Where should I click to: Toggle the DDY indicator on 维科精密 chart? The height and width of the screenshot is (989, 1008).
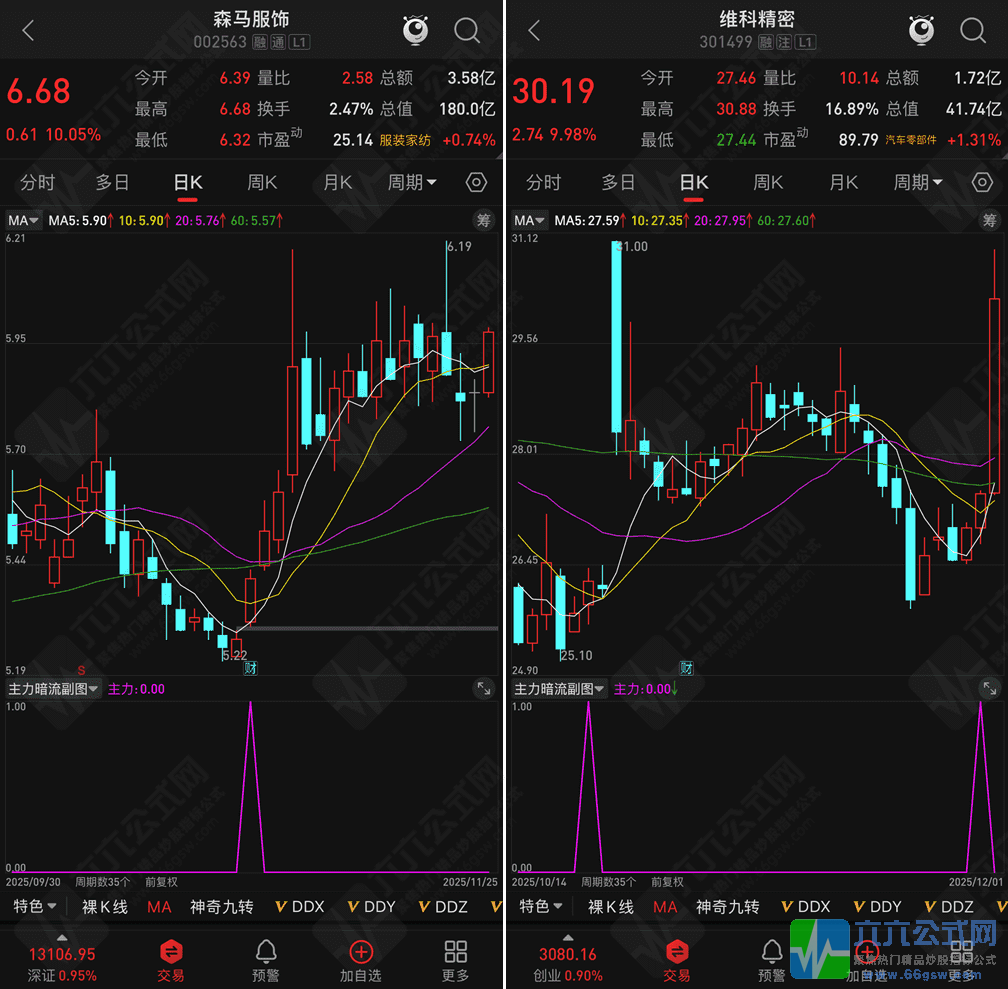[x=878, y=907]
